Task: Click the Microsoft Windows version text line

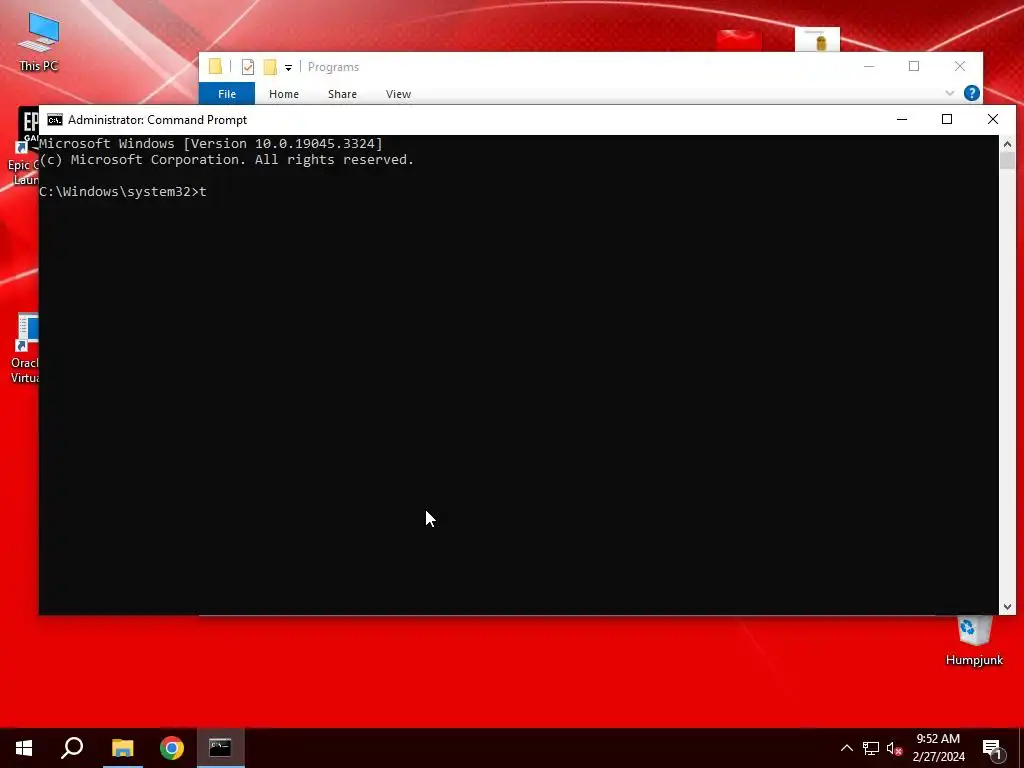Action: (211, 144)
